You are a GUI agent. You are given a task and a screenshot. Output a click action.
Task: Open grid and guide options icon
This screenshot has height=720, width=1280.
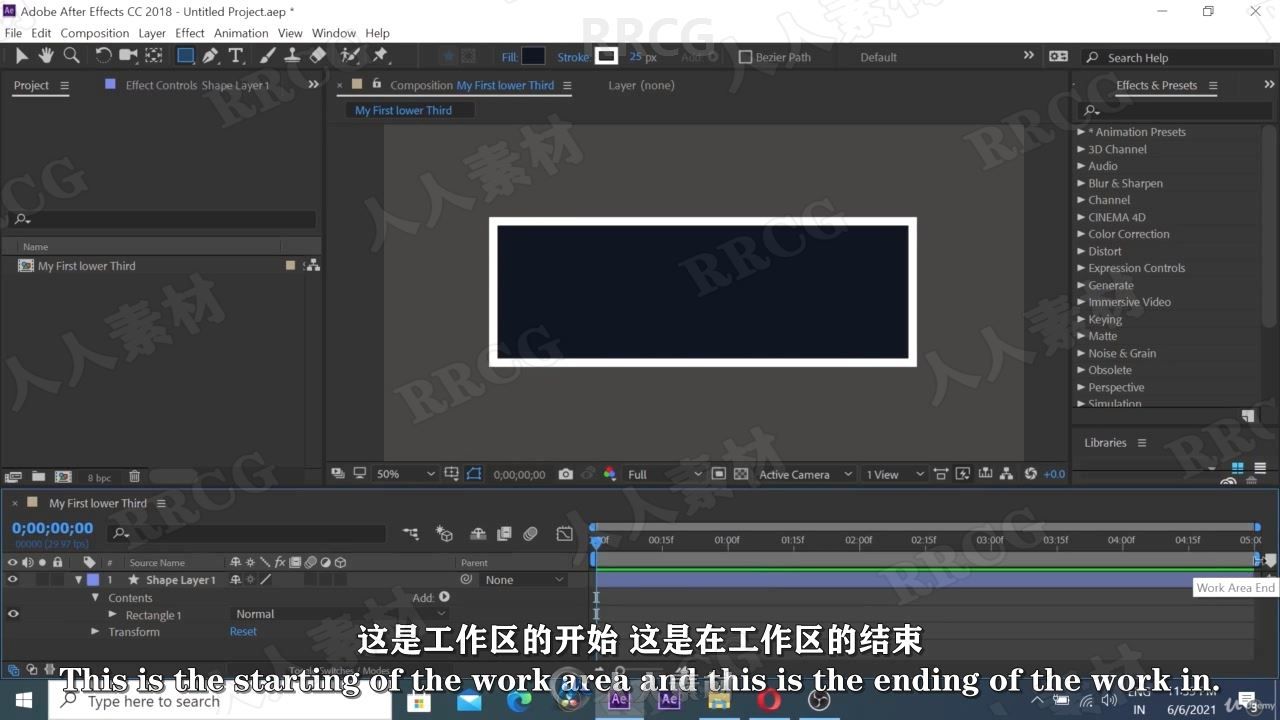(452, 474)
